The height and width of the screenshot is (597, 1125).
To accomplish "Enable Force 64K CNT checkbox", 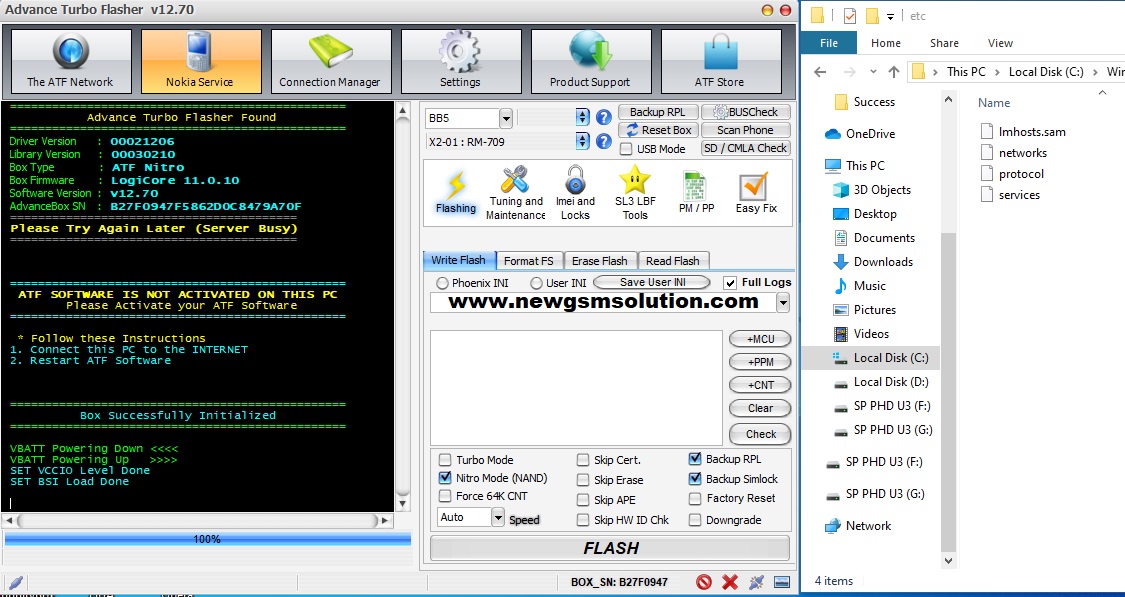I will click(x=445, y=496).
